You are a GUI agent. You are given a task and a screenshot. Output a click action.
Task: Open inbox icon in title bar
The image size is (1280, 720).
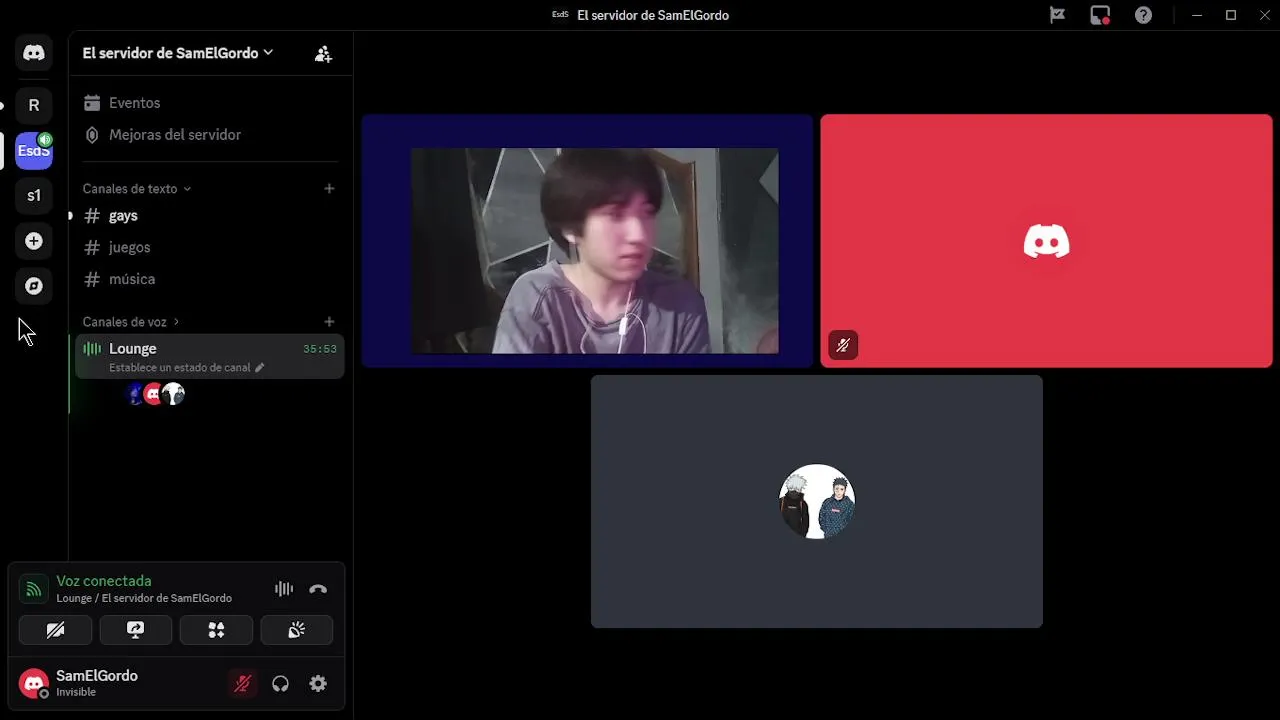(x=1100, y=15)
